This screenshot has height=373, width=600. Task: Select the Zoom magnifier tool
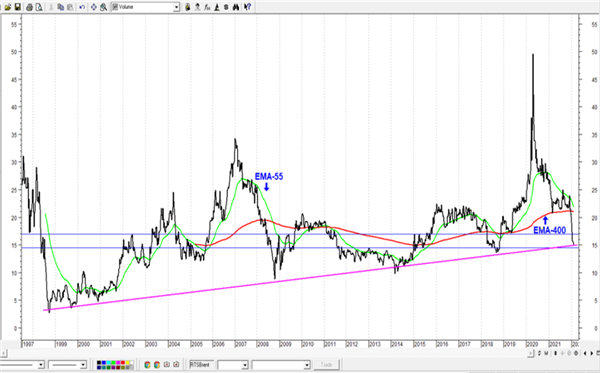[103, 7]
